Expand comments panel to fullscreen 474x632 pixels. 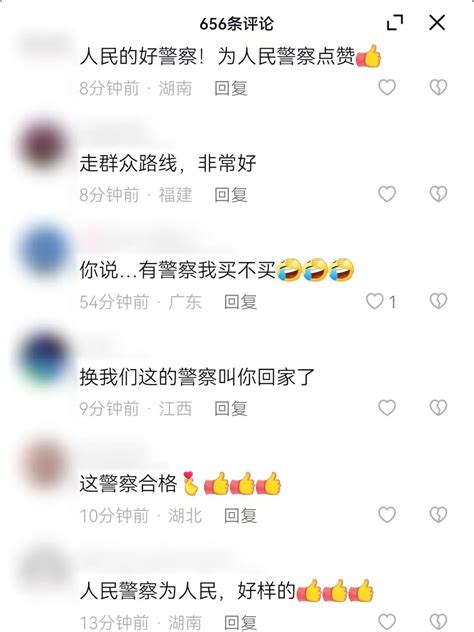(395, 22)
